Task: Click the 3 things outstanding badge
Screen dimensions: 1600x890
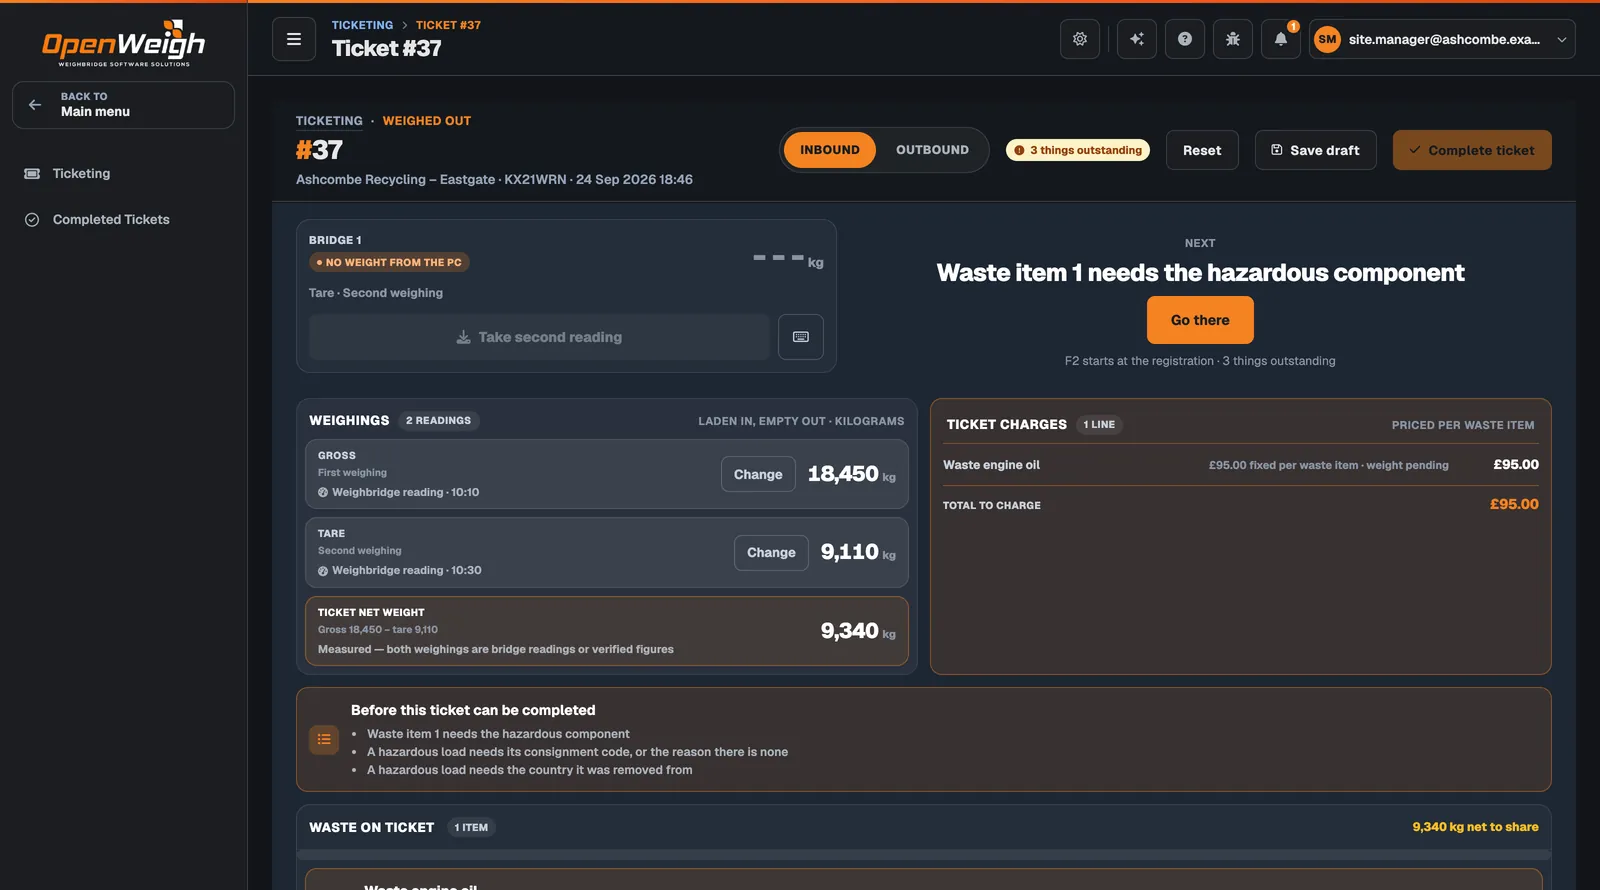Action: tap(1078, 150)
